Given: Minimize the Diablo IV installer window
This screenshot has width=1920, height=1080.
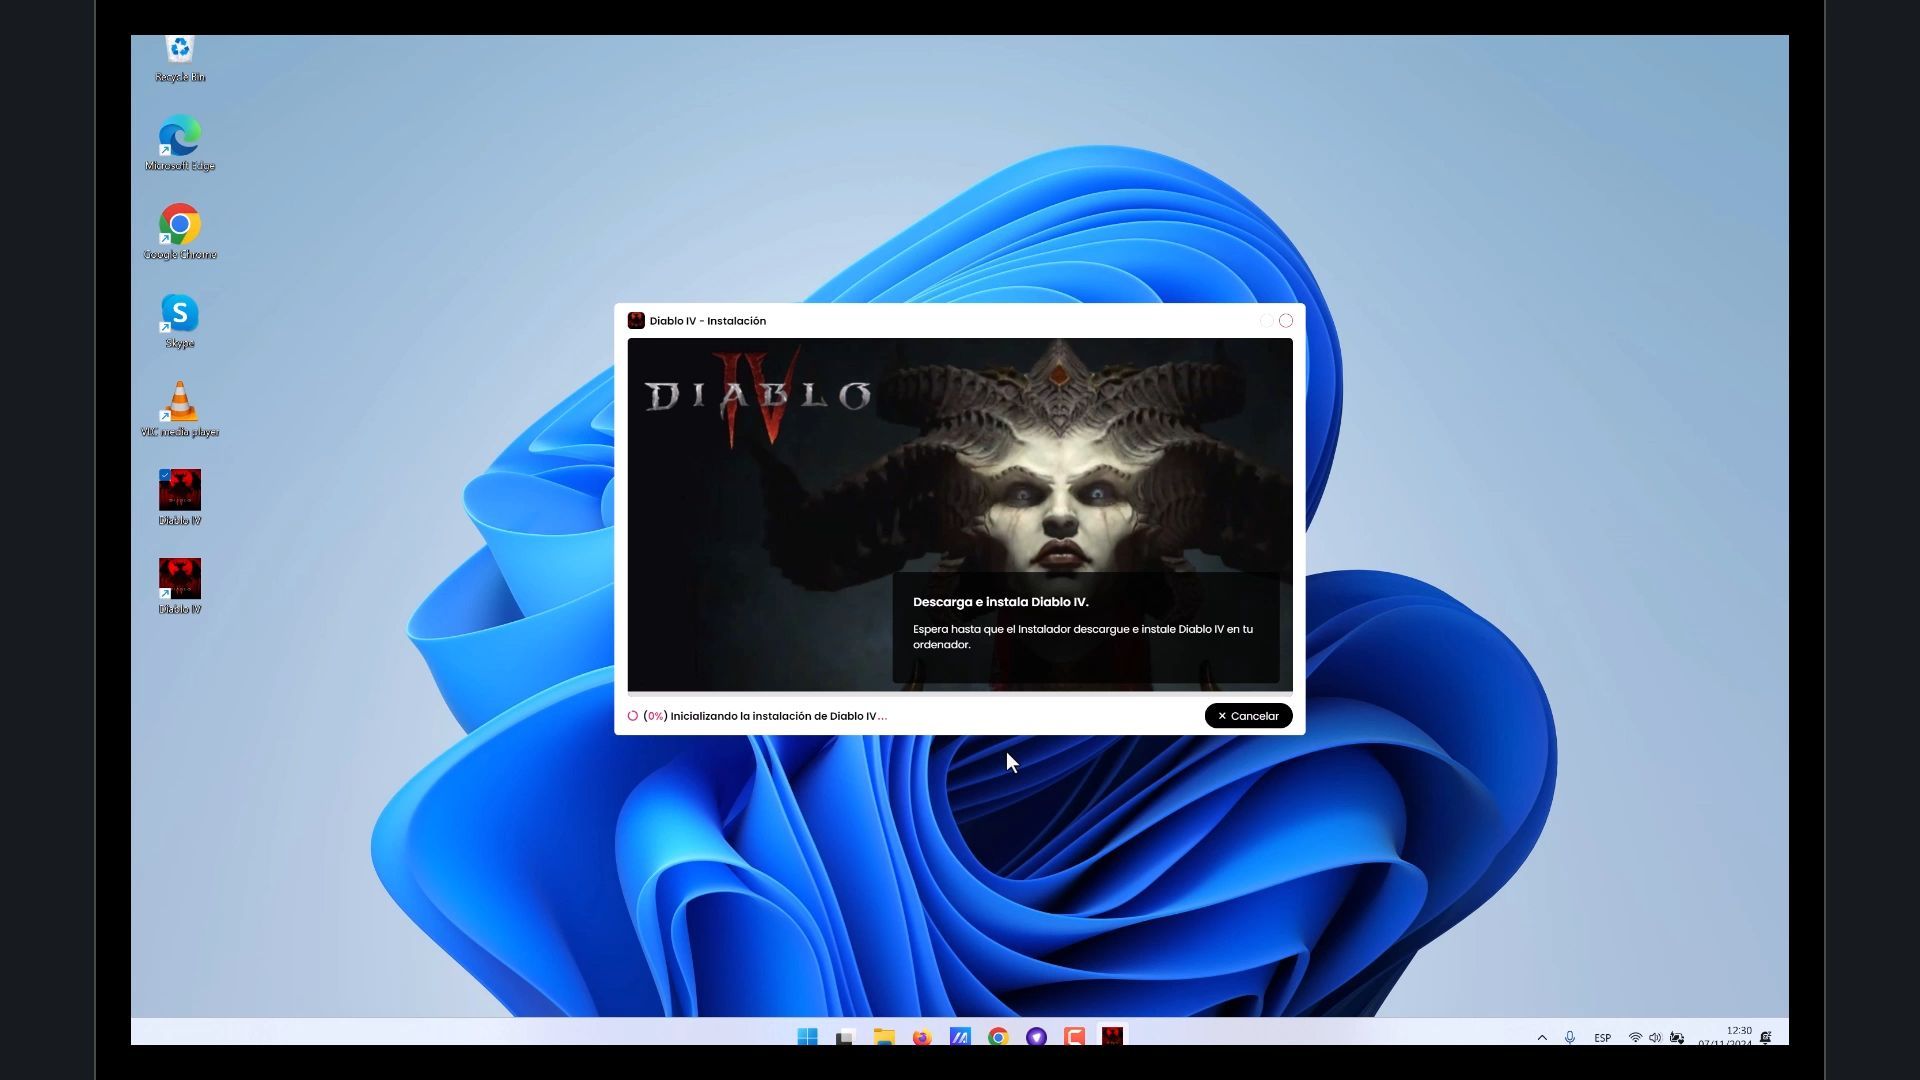Looking at the screenshot, I should tap(1266, 321).
